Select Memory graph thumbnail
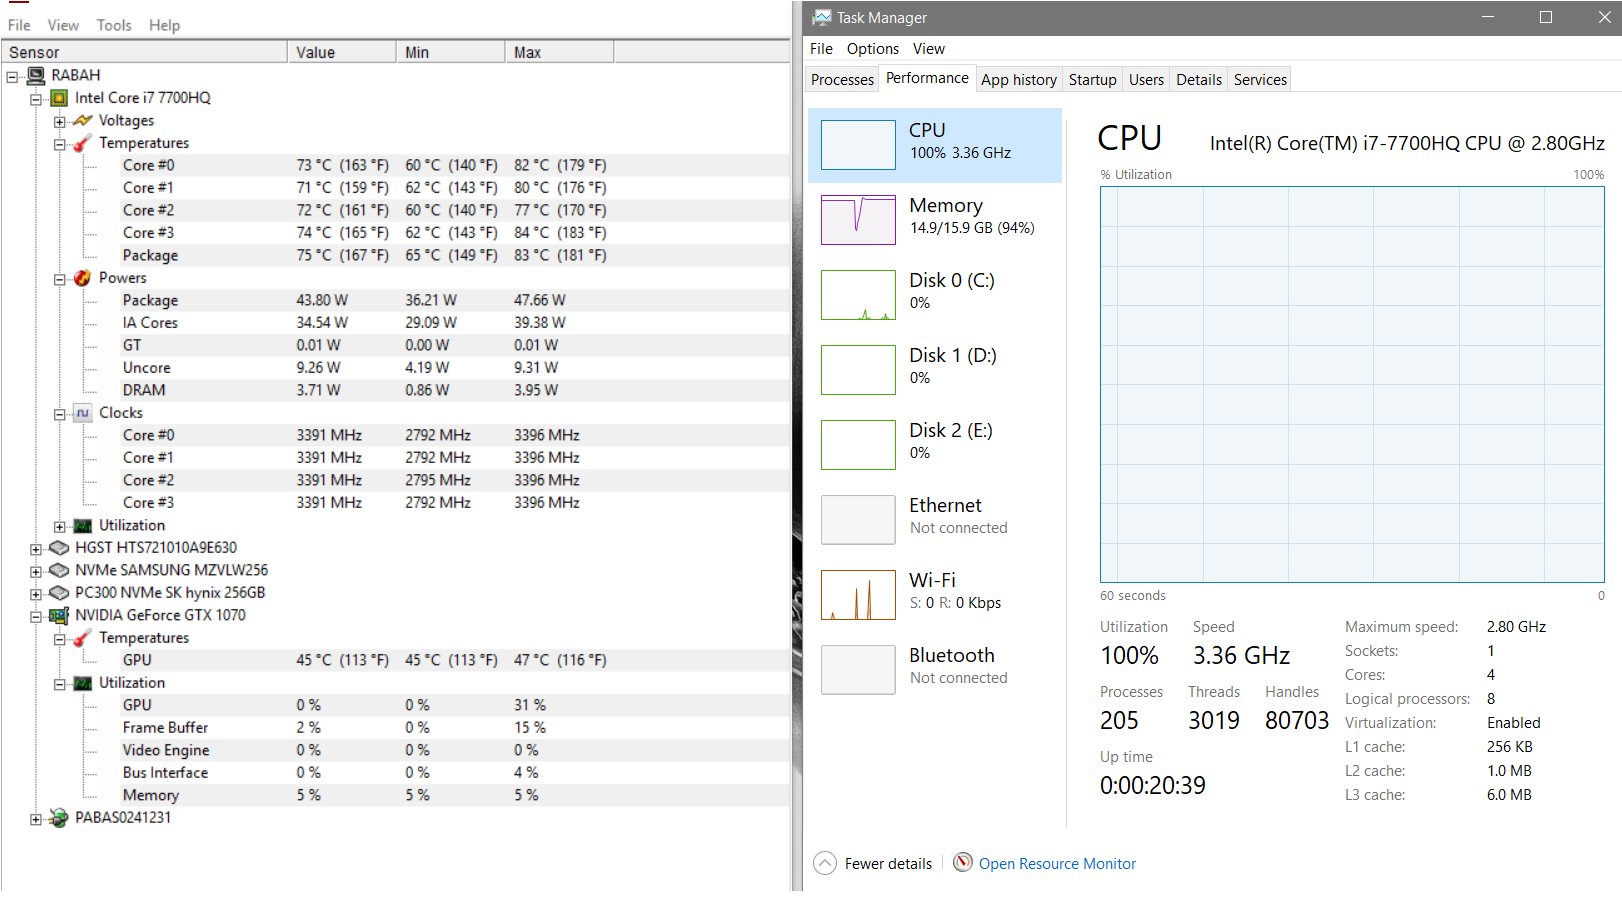The image size is (1622, 908). 858,220
